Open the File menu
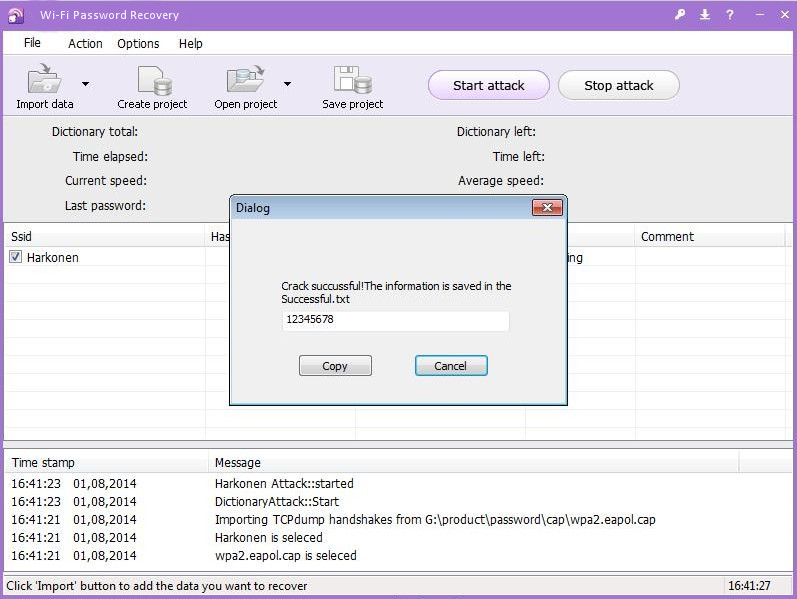The height and width of the screenshot is (599, 797). coord(32,43)
